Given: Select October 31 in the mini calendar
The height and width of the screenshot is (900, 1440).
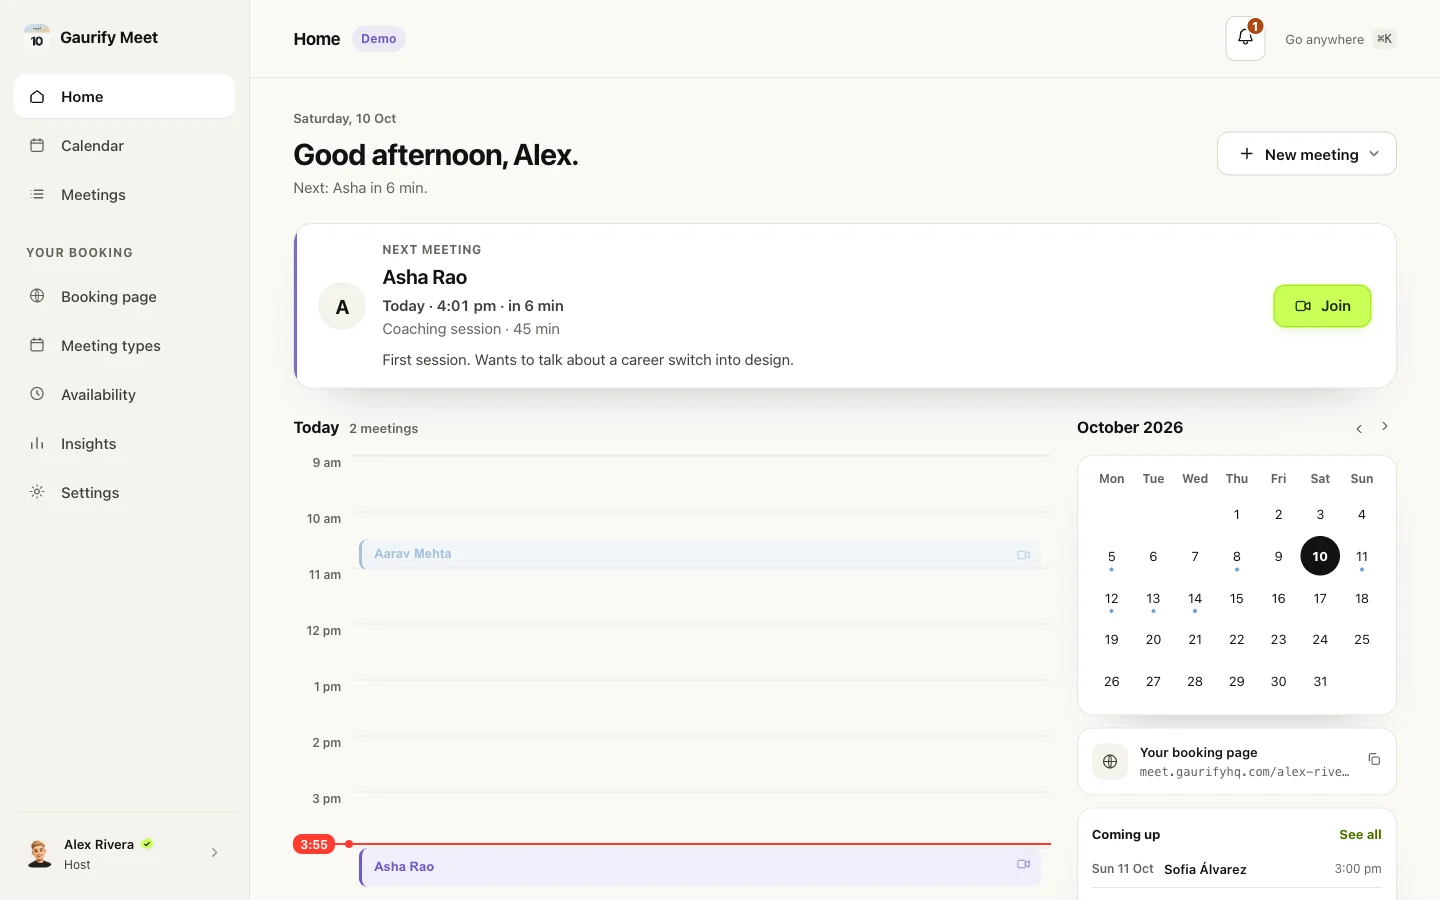Looking at the screenshot, I should [1320, 682].
